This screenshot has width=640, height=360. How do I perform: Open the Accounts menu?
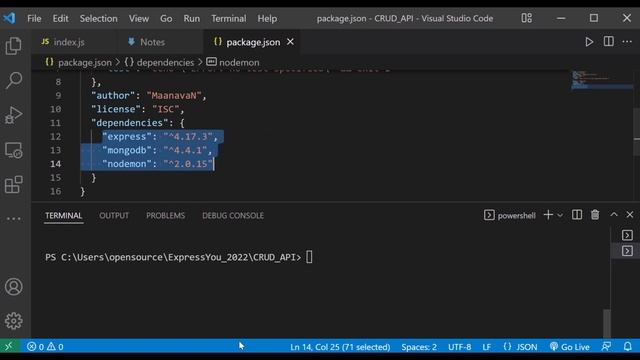coord(13,287)
